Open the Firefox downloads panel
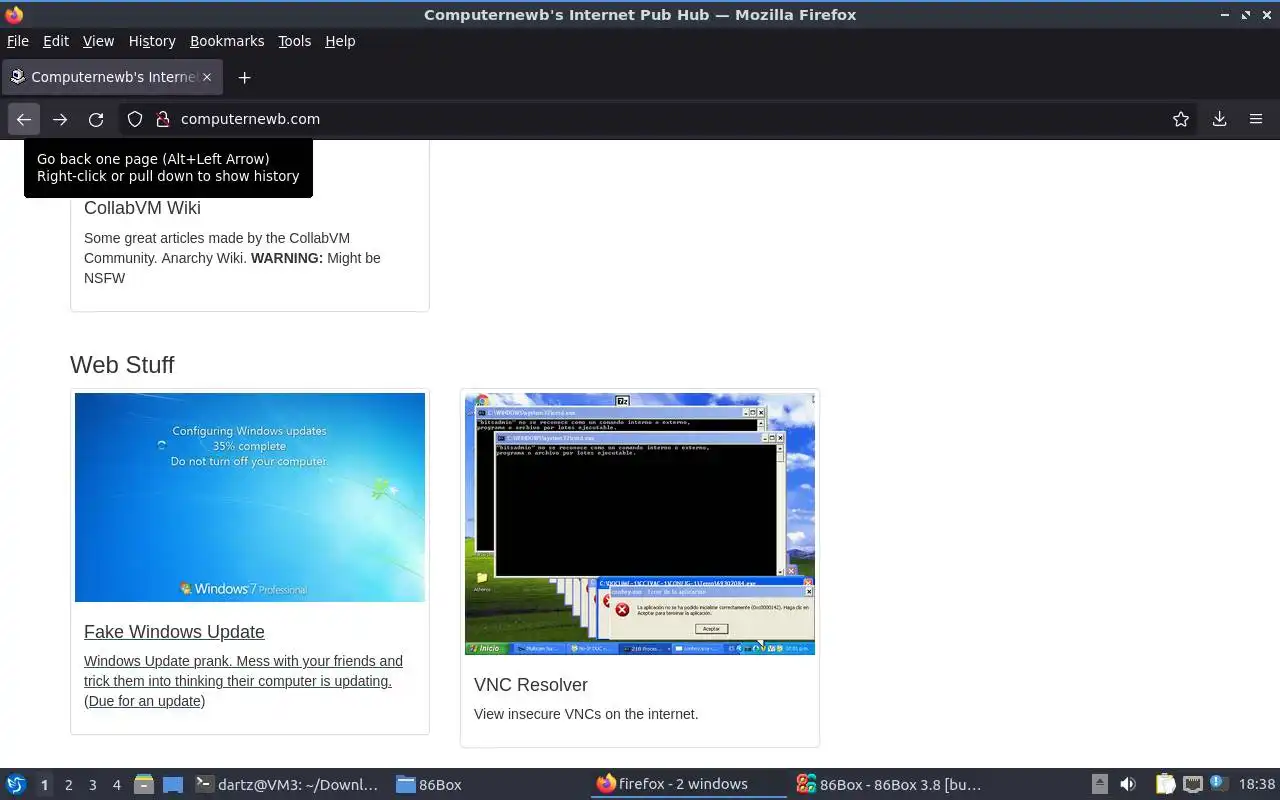The height and width of the screenshot is (800, 1280). (x=1219, y=119)
